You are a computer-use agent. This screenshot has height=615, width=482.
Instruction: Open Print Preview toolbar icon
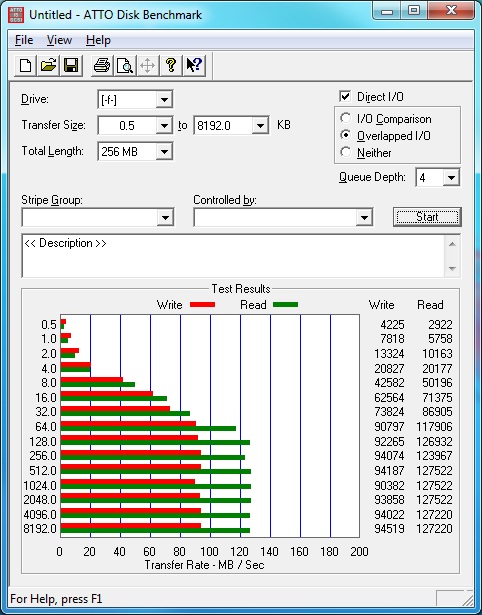point(125,65)
